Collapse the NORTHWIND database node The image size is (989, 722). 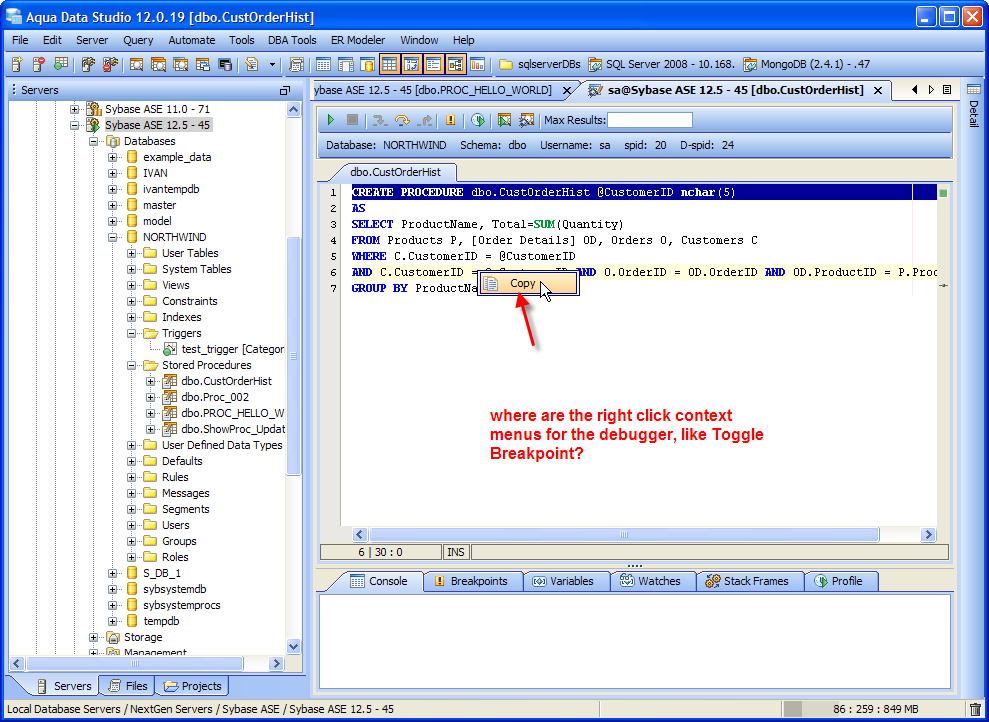click(112, 238)
